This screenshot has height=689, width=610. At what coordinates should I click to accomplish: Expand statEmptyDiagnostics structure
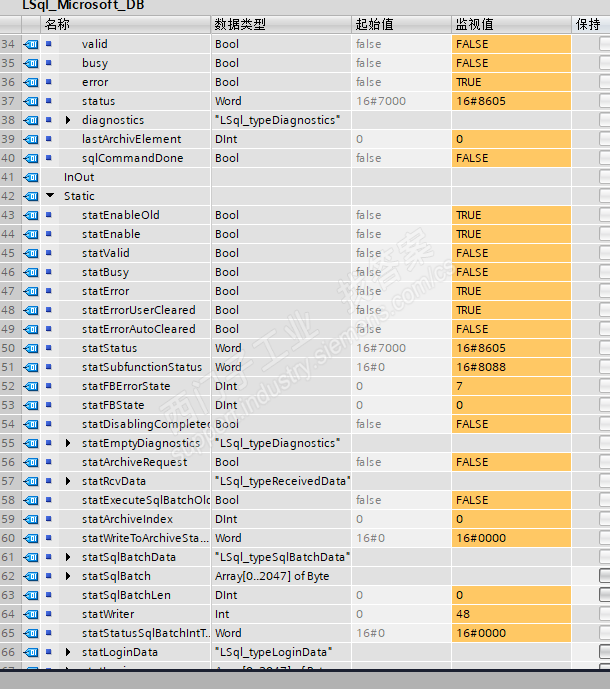pyautogui.click(x=68, y=443)
